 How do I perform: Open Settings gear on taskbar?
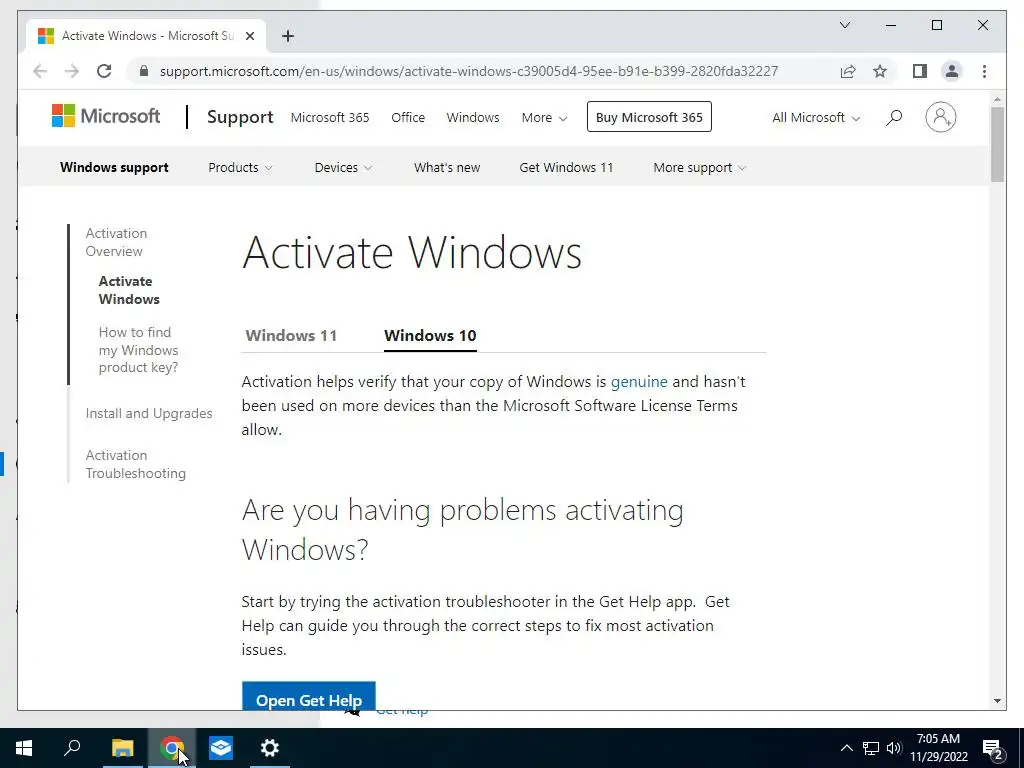pos(270,748)
